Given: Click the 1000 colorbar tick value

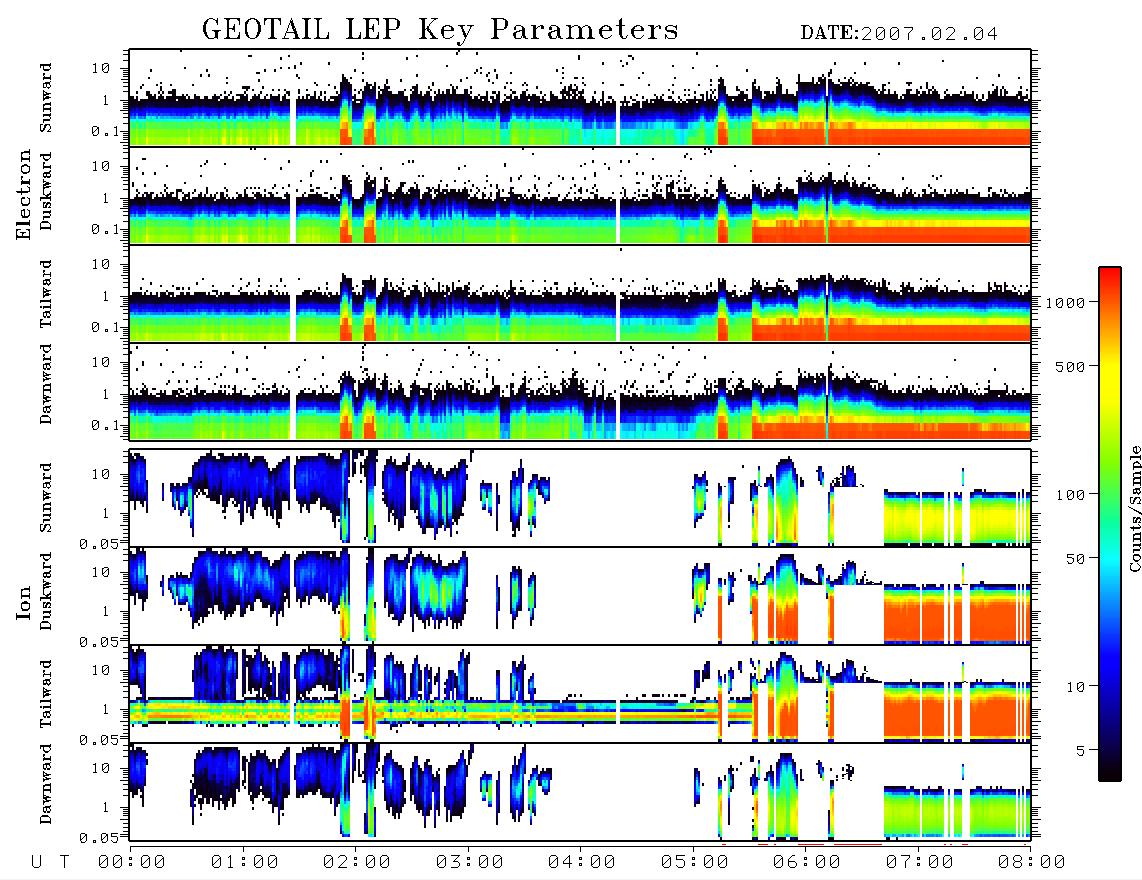Looking at the screenshot, I should pyautogui.click(x=1065, y=303).
